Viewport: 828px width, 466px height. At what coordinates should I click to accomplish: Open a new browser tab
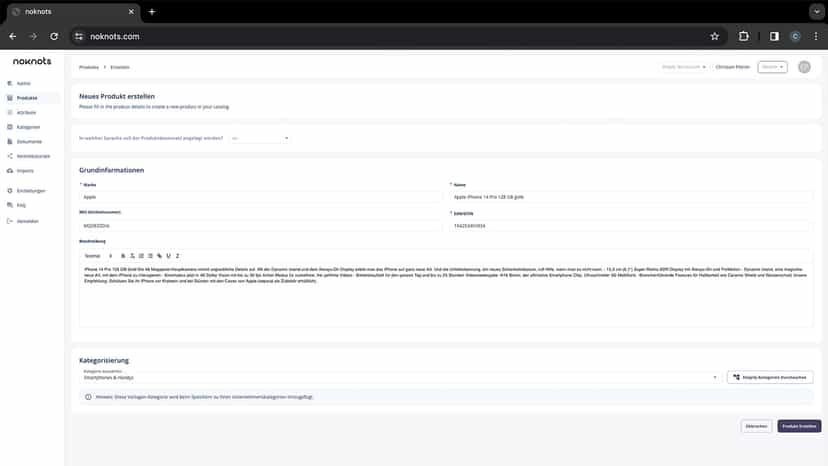152,12
